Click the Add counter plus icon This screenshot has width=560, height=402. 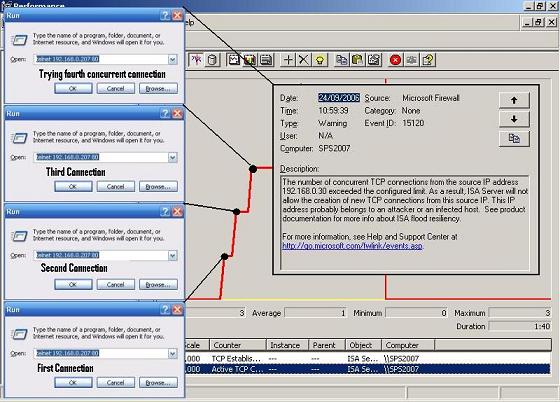point(288,60)
